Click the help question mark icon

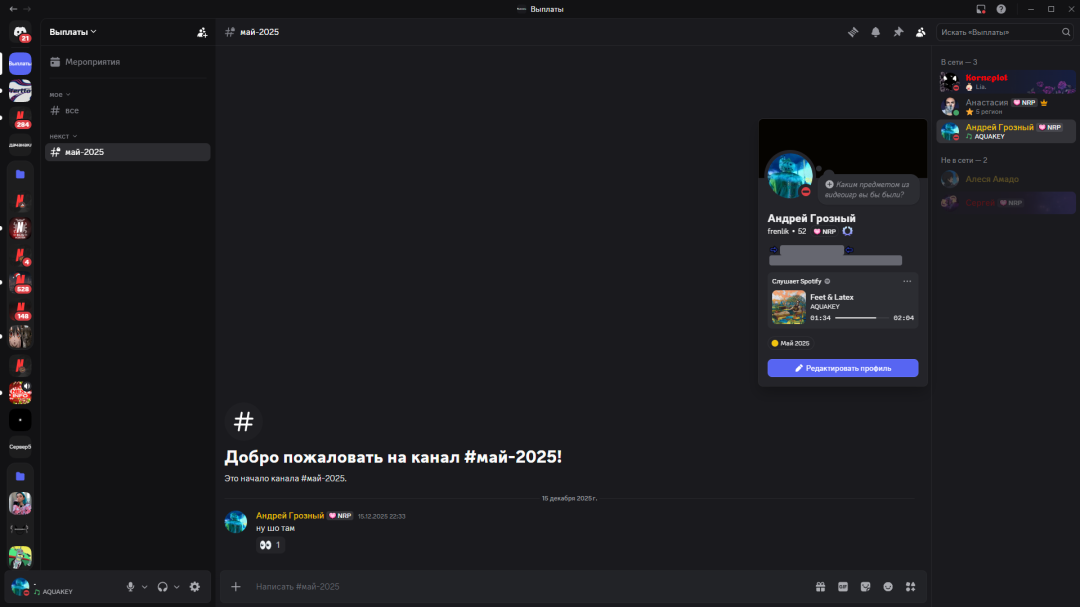coord(1001,9)
